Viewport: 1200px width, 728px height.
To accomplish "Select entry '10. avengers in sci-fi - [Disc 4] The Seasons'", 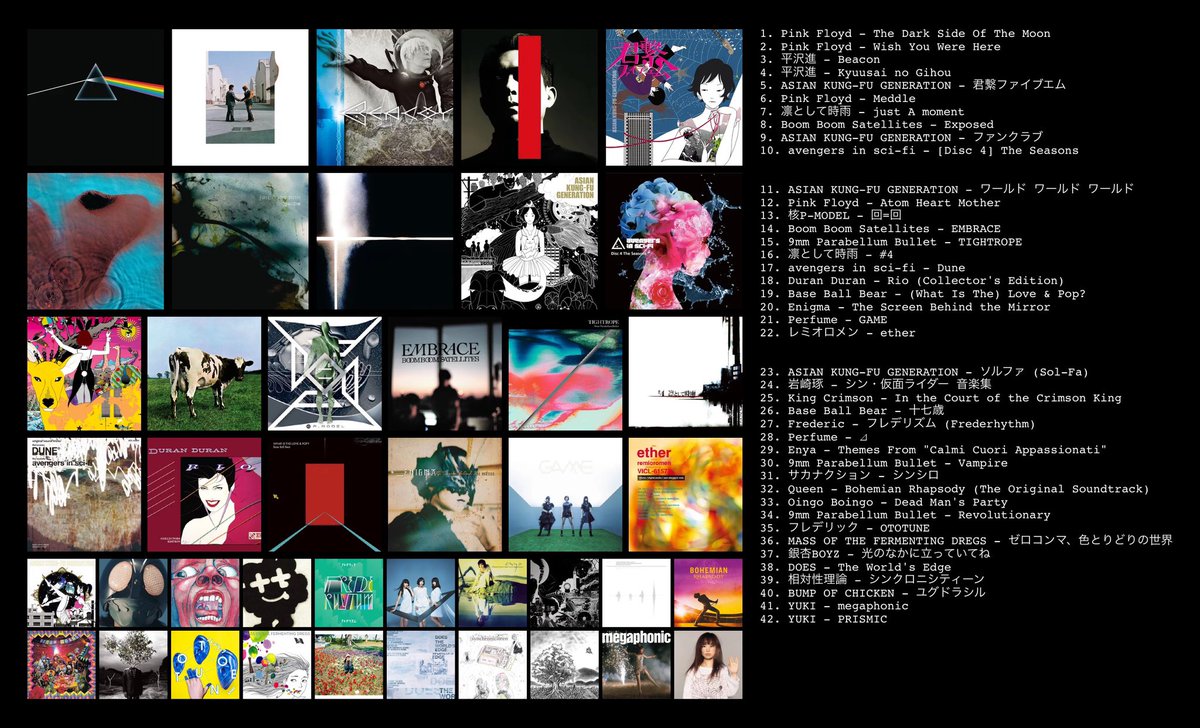I will (x=919, y=150).
